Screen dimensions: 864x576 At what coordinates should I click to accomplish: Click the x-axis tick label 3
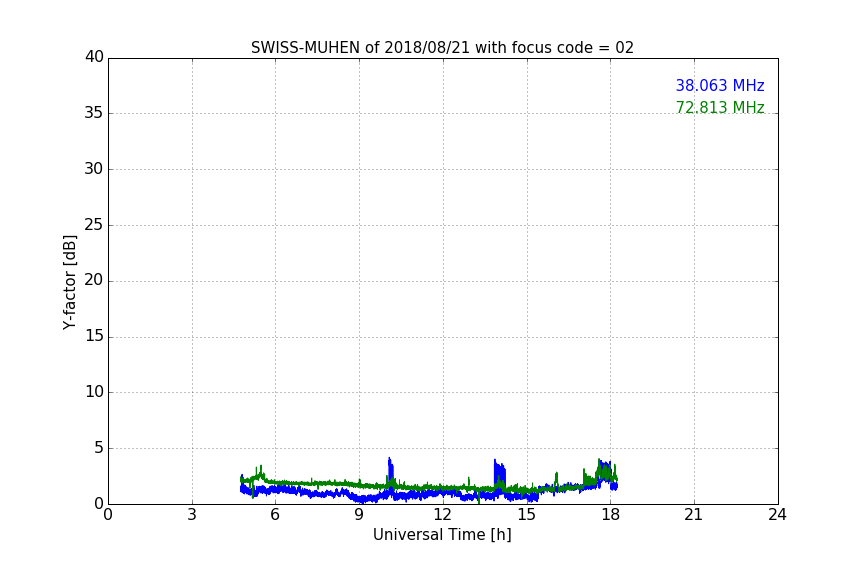(192, 515)
